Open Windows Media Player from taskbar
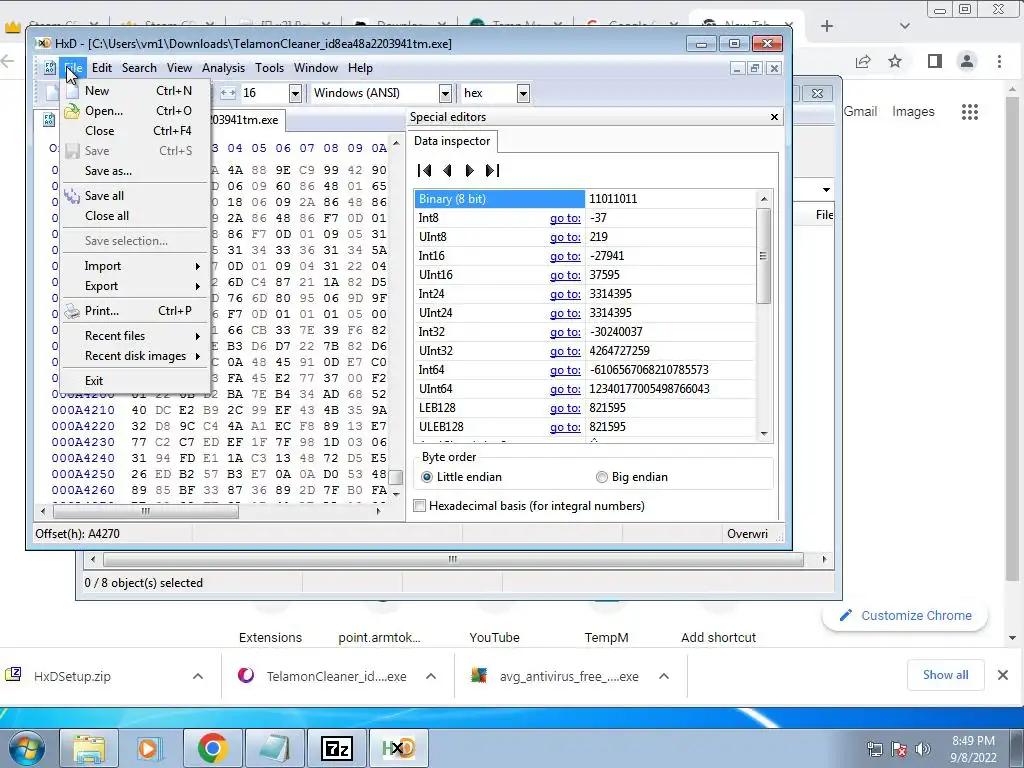 point(150,748)
